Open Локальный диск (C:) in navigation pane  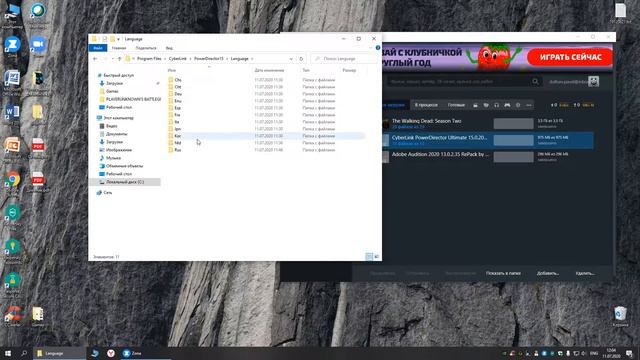[x=125, y=182]
